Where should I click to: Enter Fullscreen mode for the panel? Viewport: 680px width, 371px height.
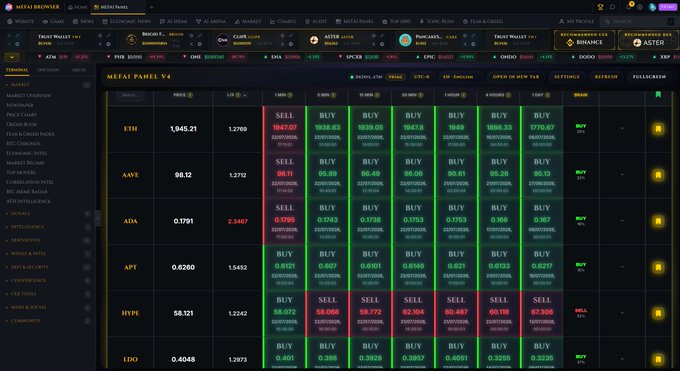pos(649,77)
